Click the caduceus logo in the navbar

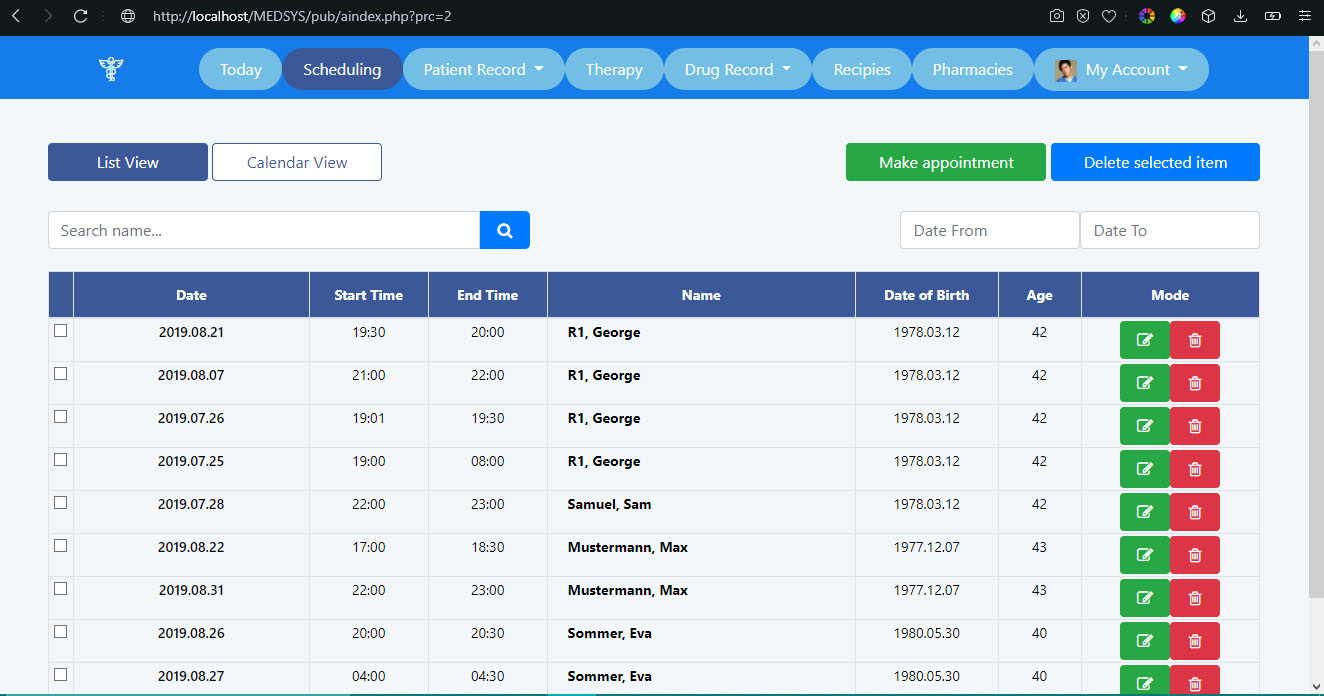(x=110, y=69)
